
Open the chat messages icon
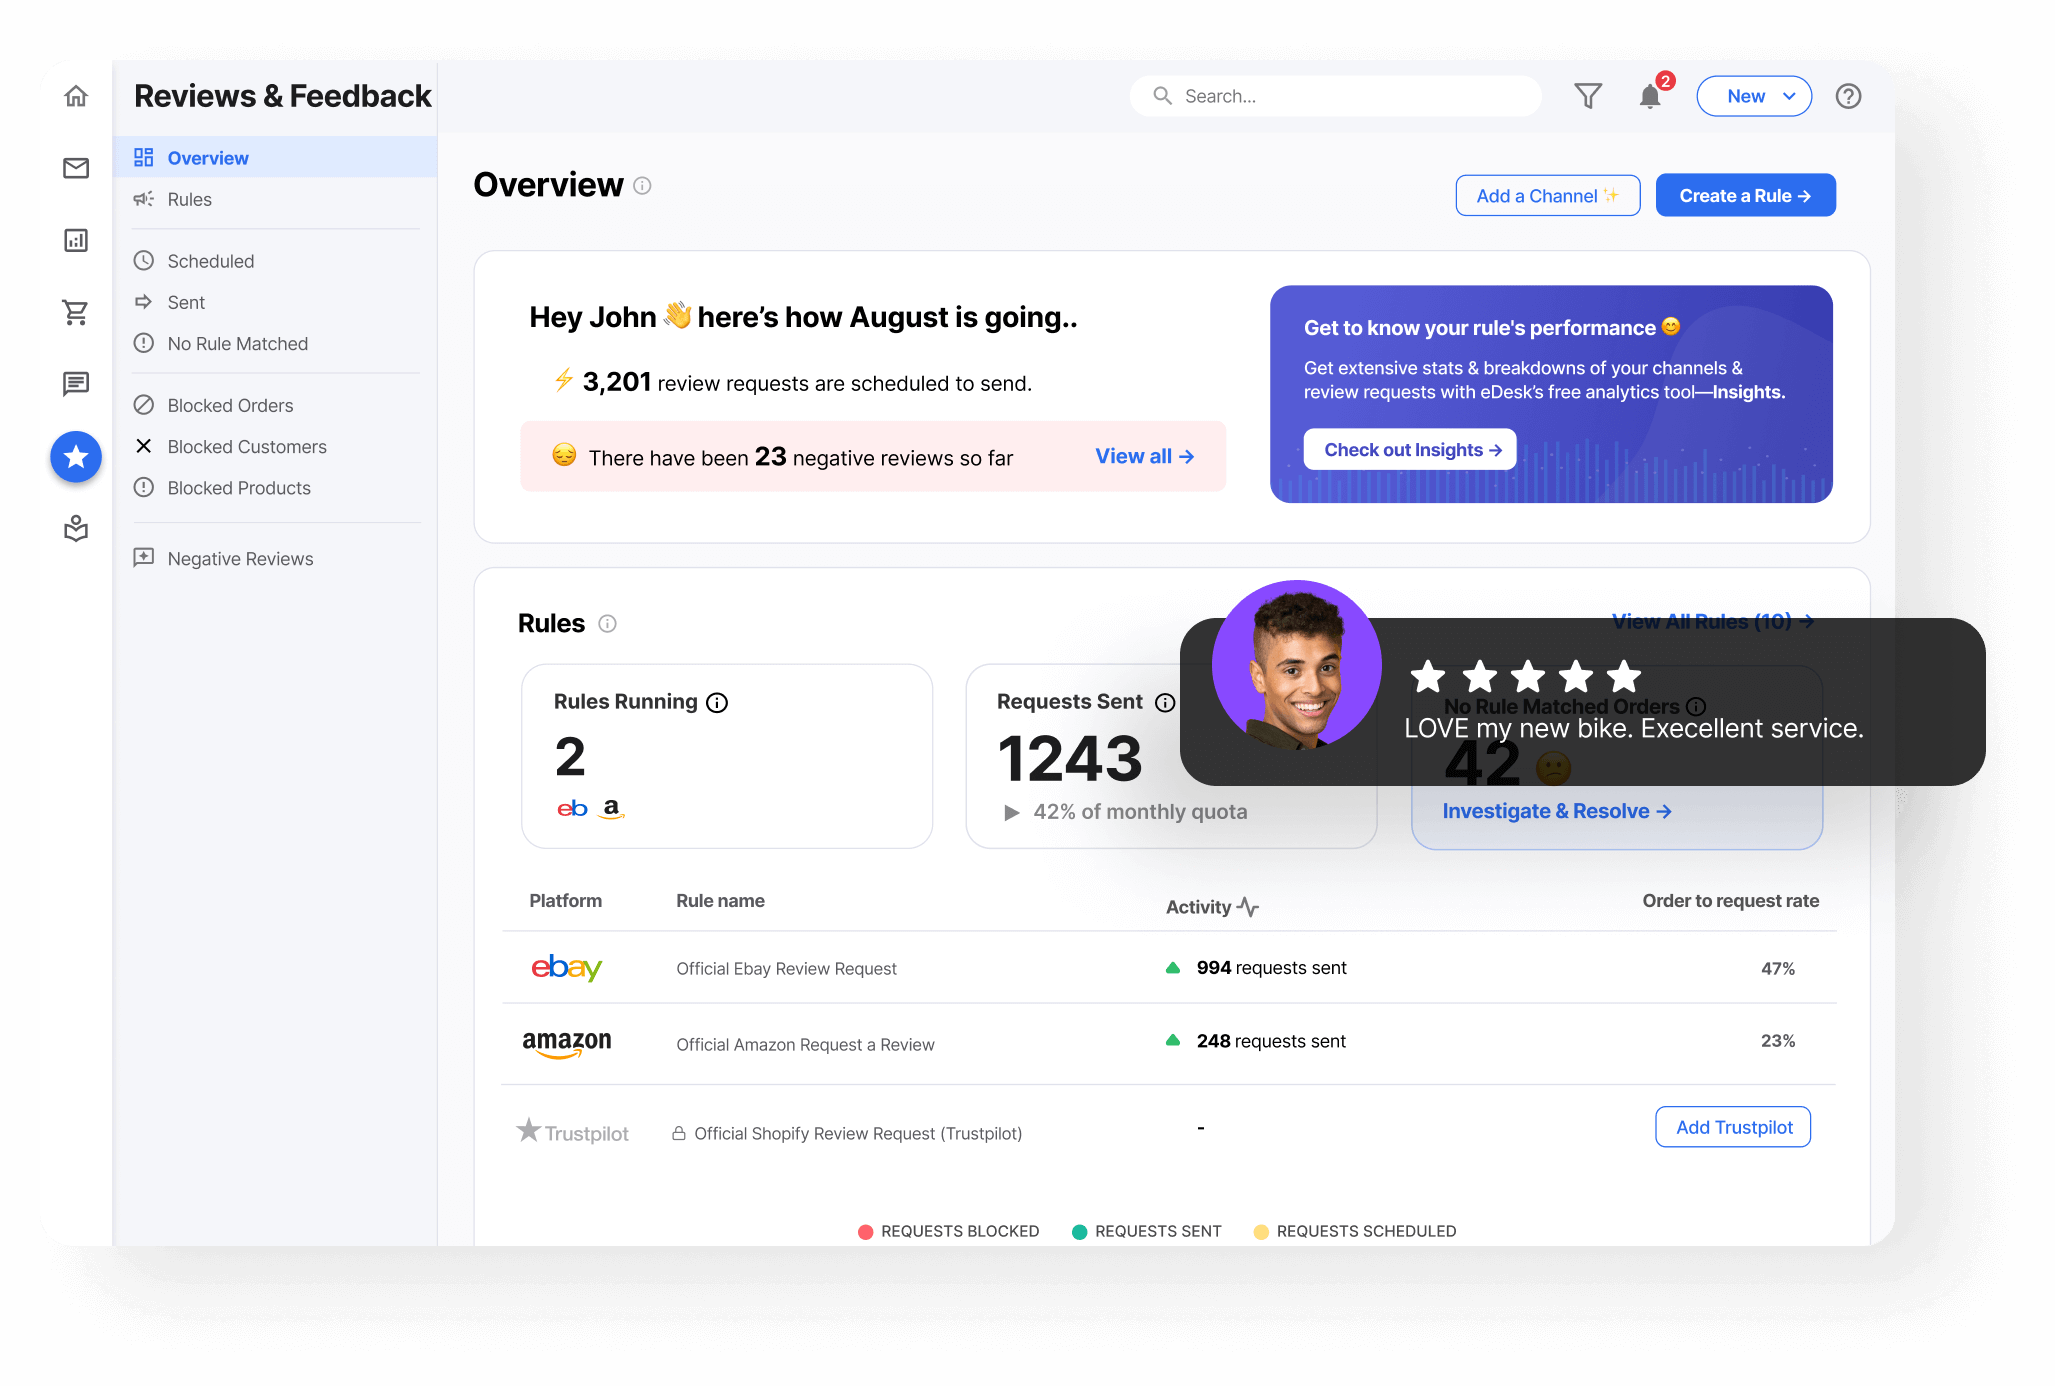coord(76,384)
